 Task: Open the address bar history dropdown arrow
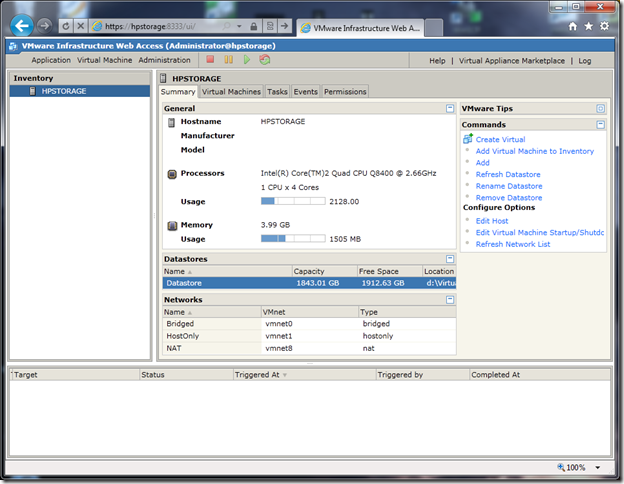click(x=239, y=26)
